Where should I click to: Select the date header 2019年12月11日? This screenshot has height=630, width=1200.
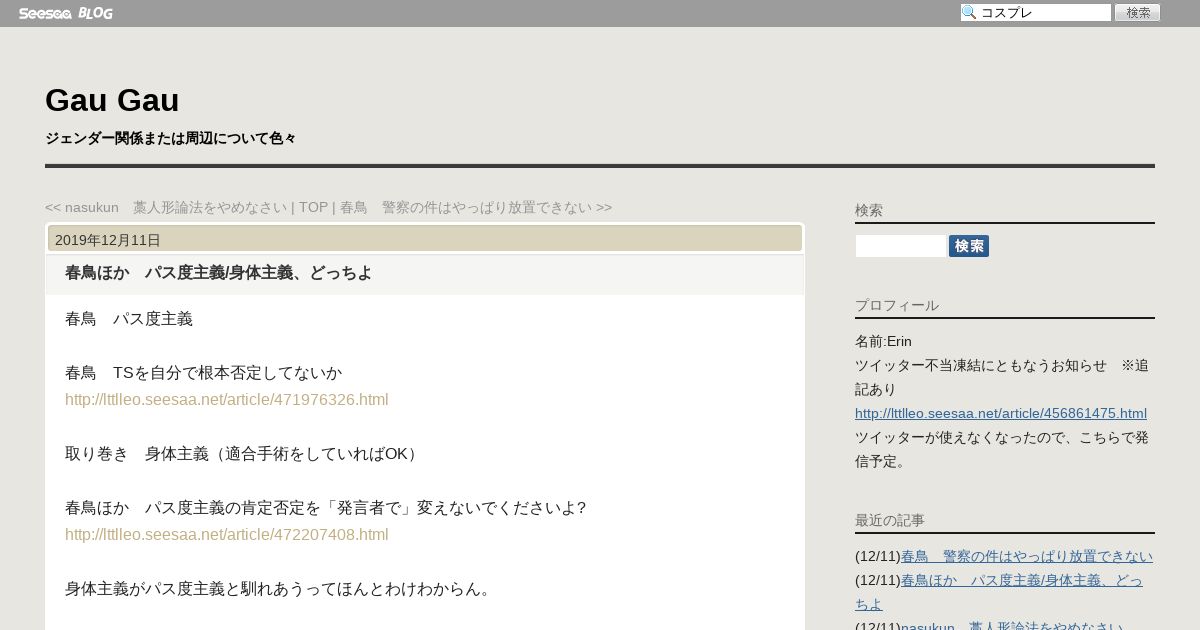click(108, 240)
